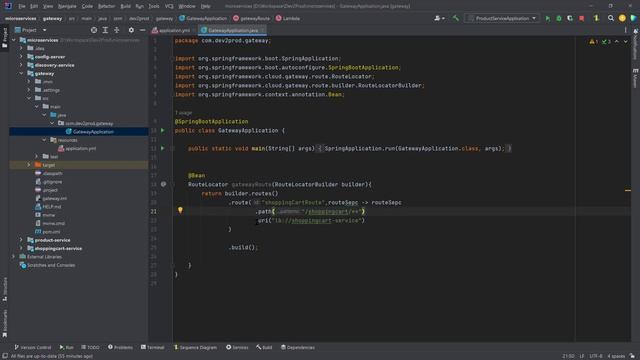Open the Notifications side panel

636,44
